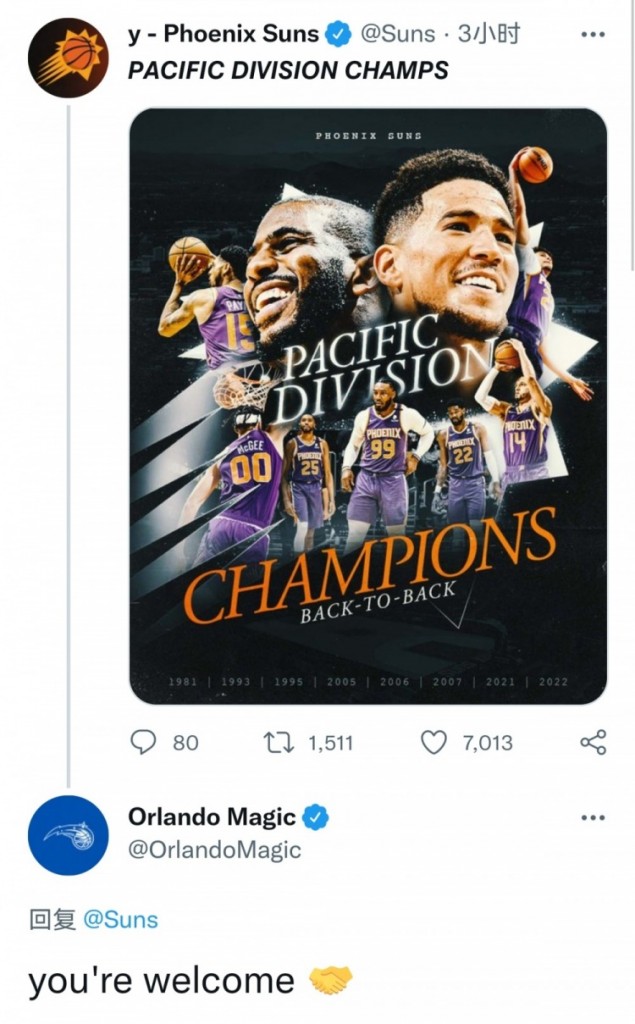
Task: Share the Suns tweet
Action: pyautogui.click(x=593, y=743)
